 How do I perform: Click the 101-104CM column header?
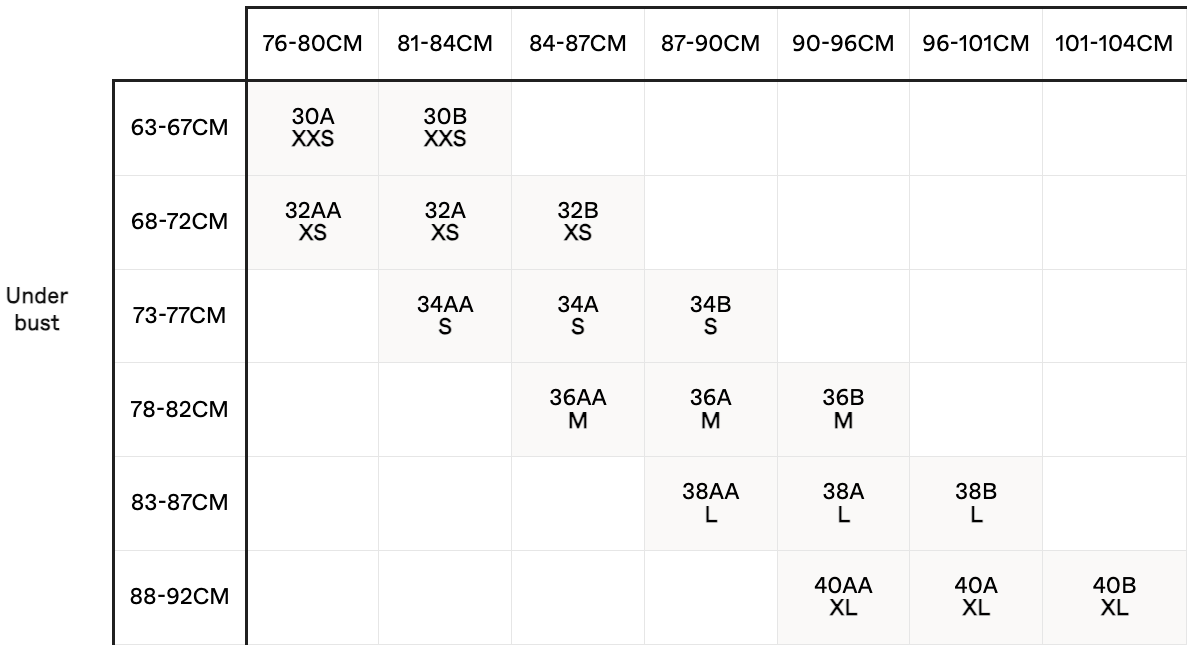tap(1114, 44)
